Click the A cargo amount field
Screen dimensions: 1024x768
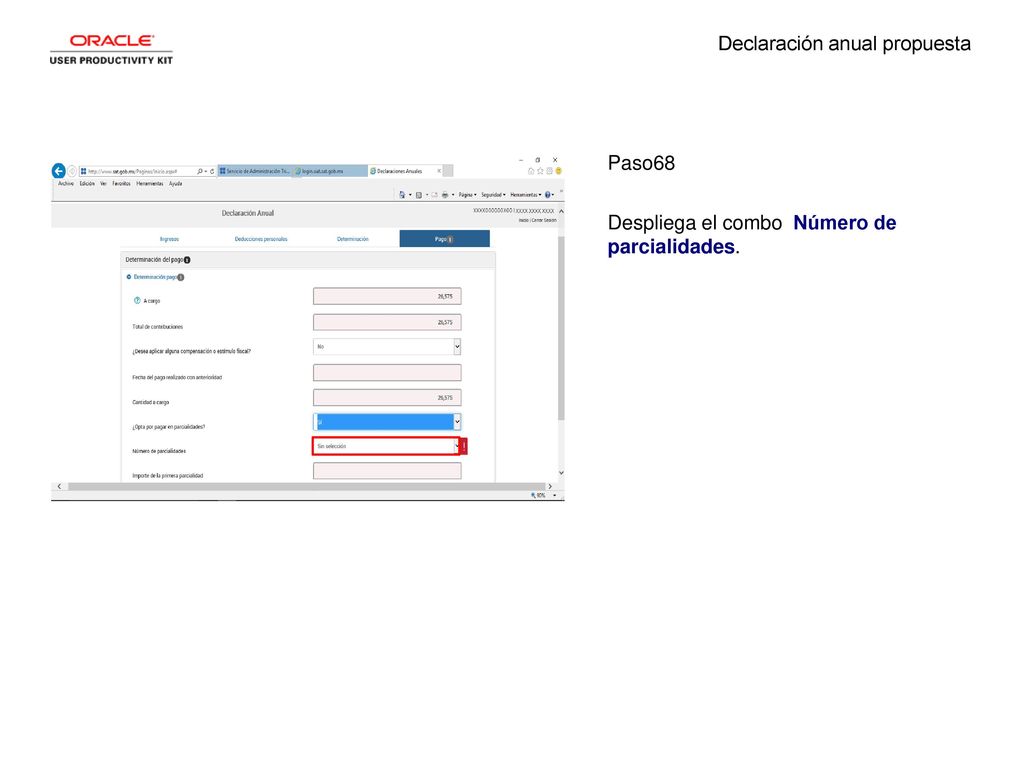tap(387, 296)
